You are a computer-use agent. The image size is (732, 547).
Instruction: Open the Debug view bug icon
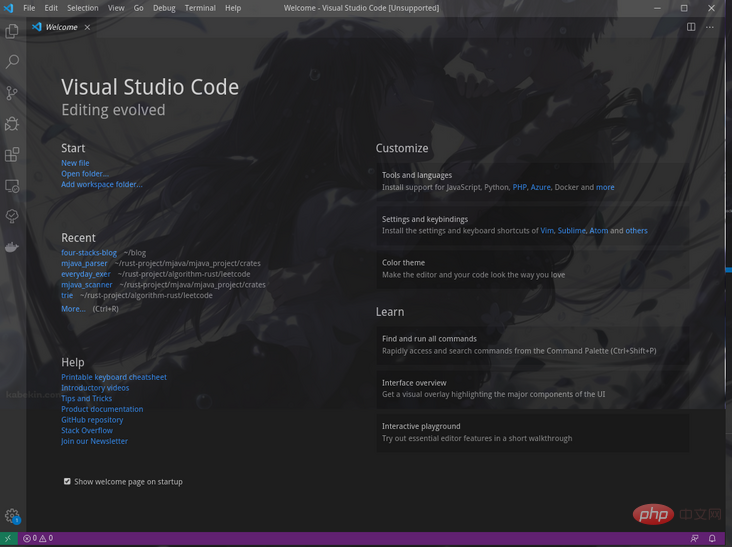pyautogui.click(x=12, y=124)
